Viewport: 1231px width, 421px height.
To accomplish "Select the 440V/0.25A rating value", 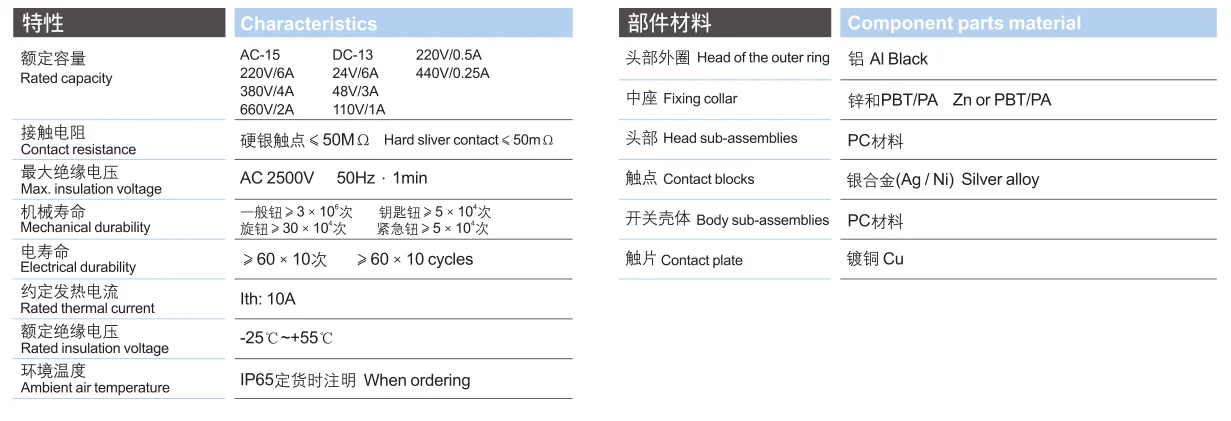I will coord(452,73).
